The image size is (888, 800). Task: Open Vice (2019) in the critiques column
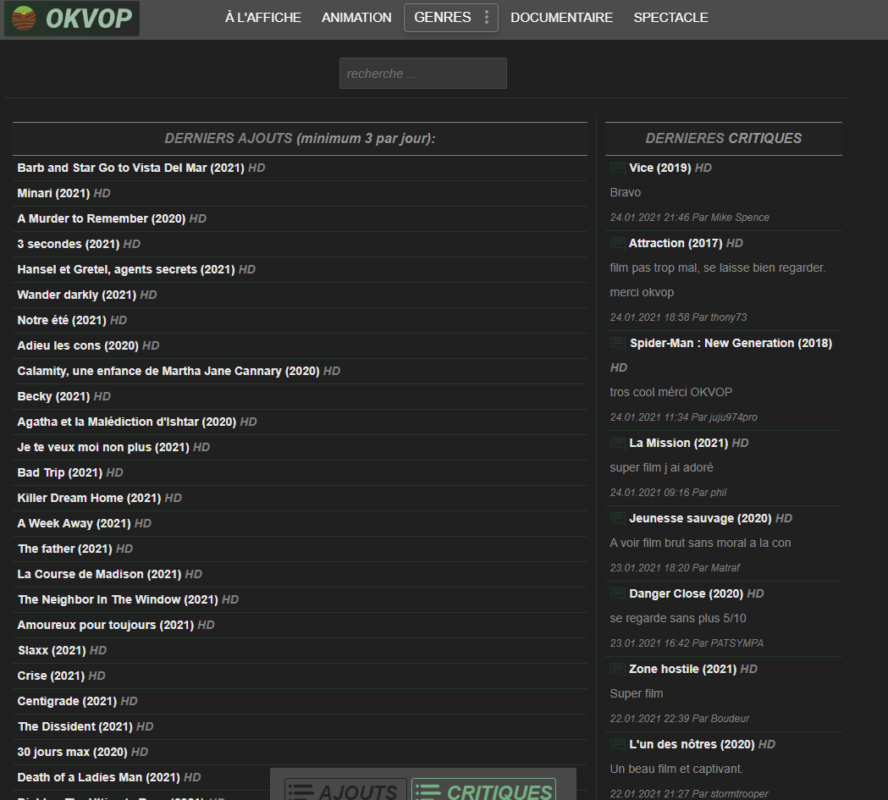(660, 168)
